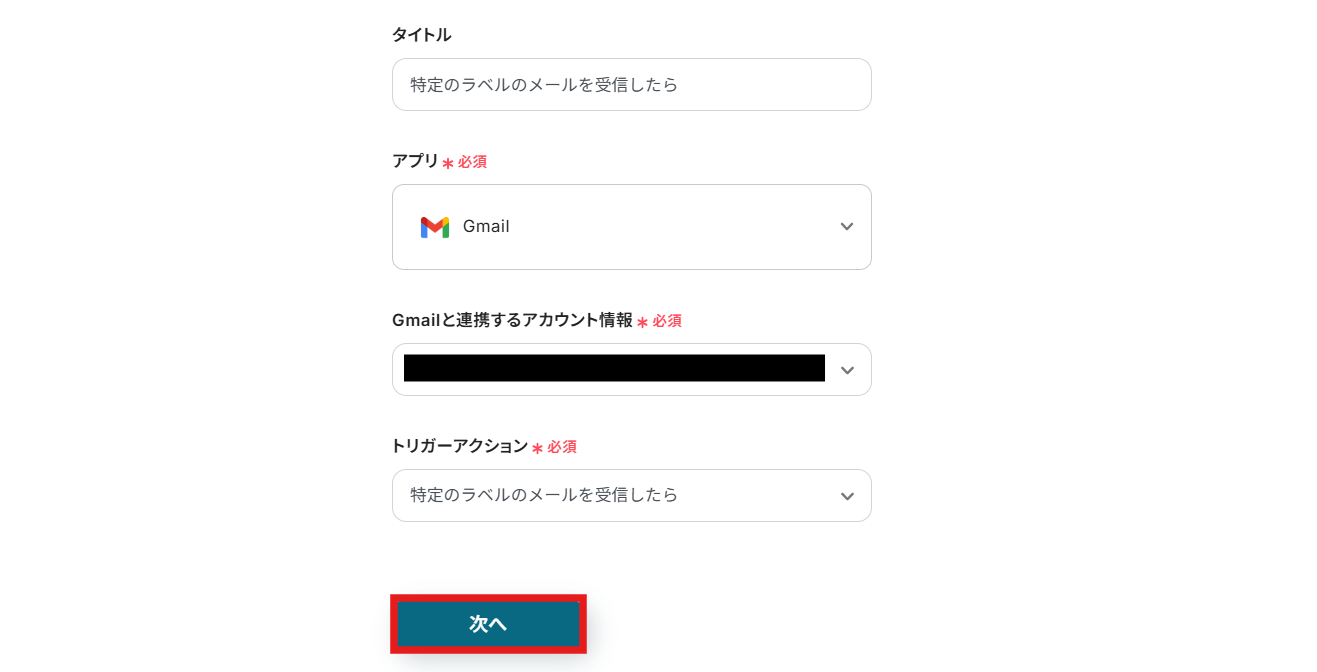The width and height of the screenshot is (1317, 672).
Task: Click the タイトル input field
Action: [631, 84]
